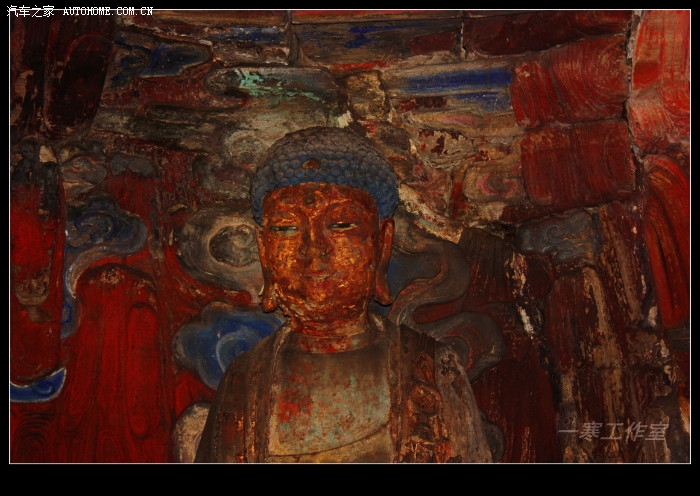The width and height of the screenshot is (700, 496).
Task: Click the blue painted stripe near the top
Action: [455, 80]
